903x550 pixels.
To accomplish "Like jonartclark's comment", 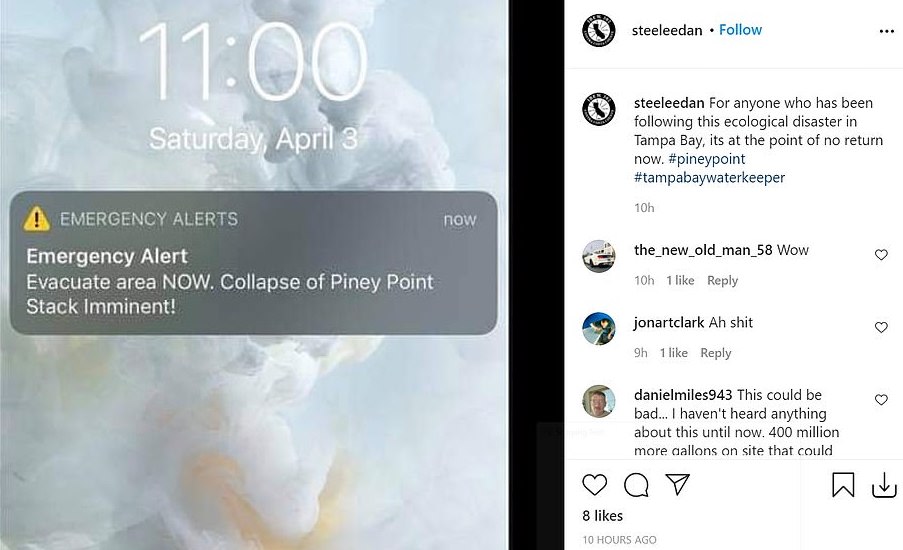I will coord(881,328).
